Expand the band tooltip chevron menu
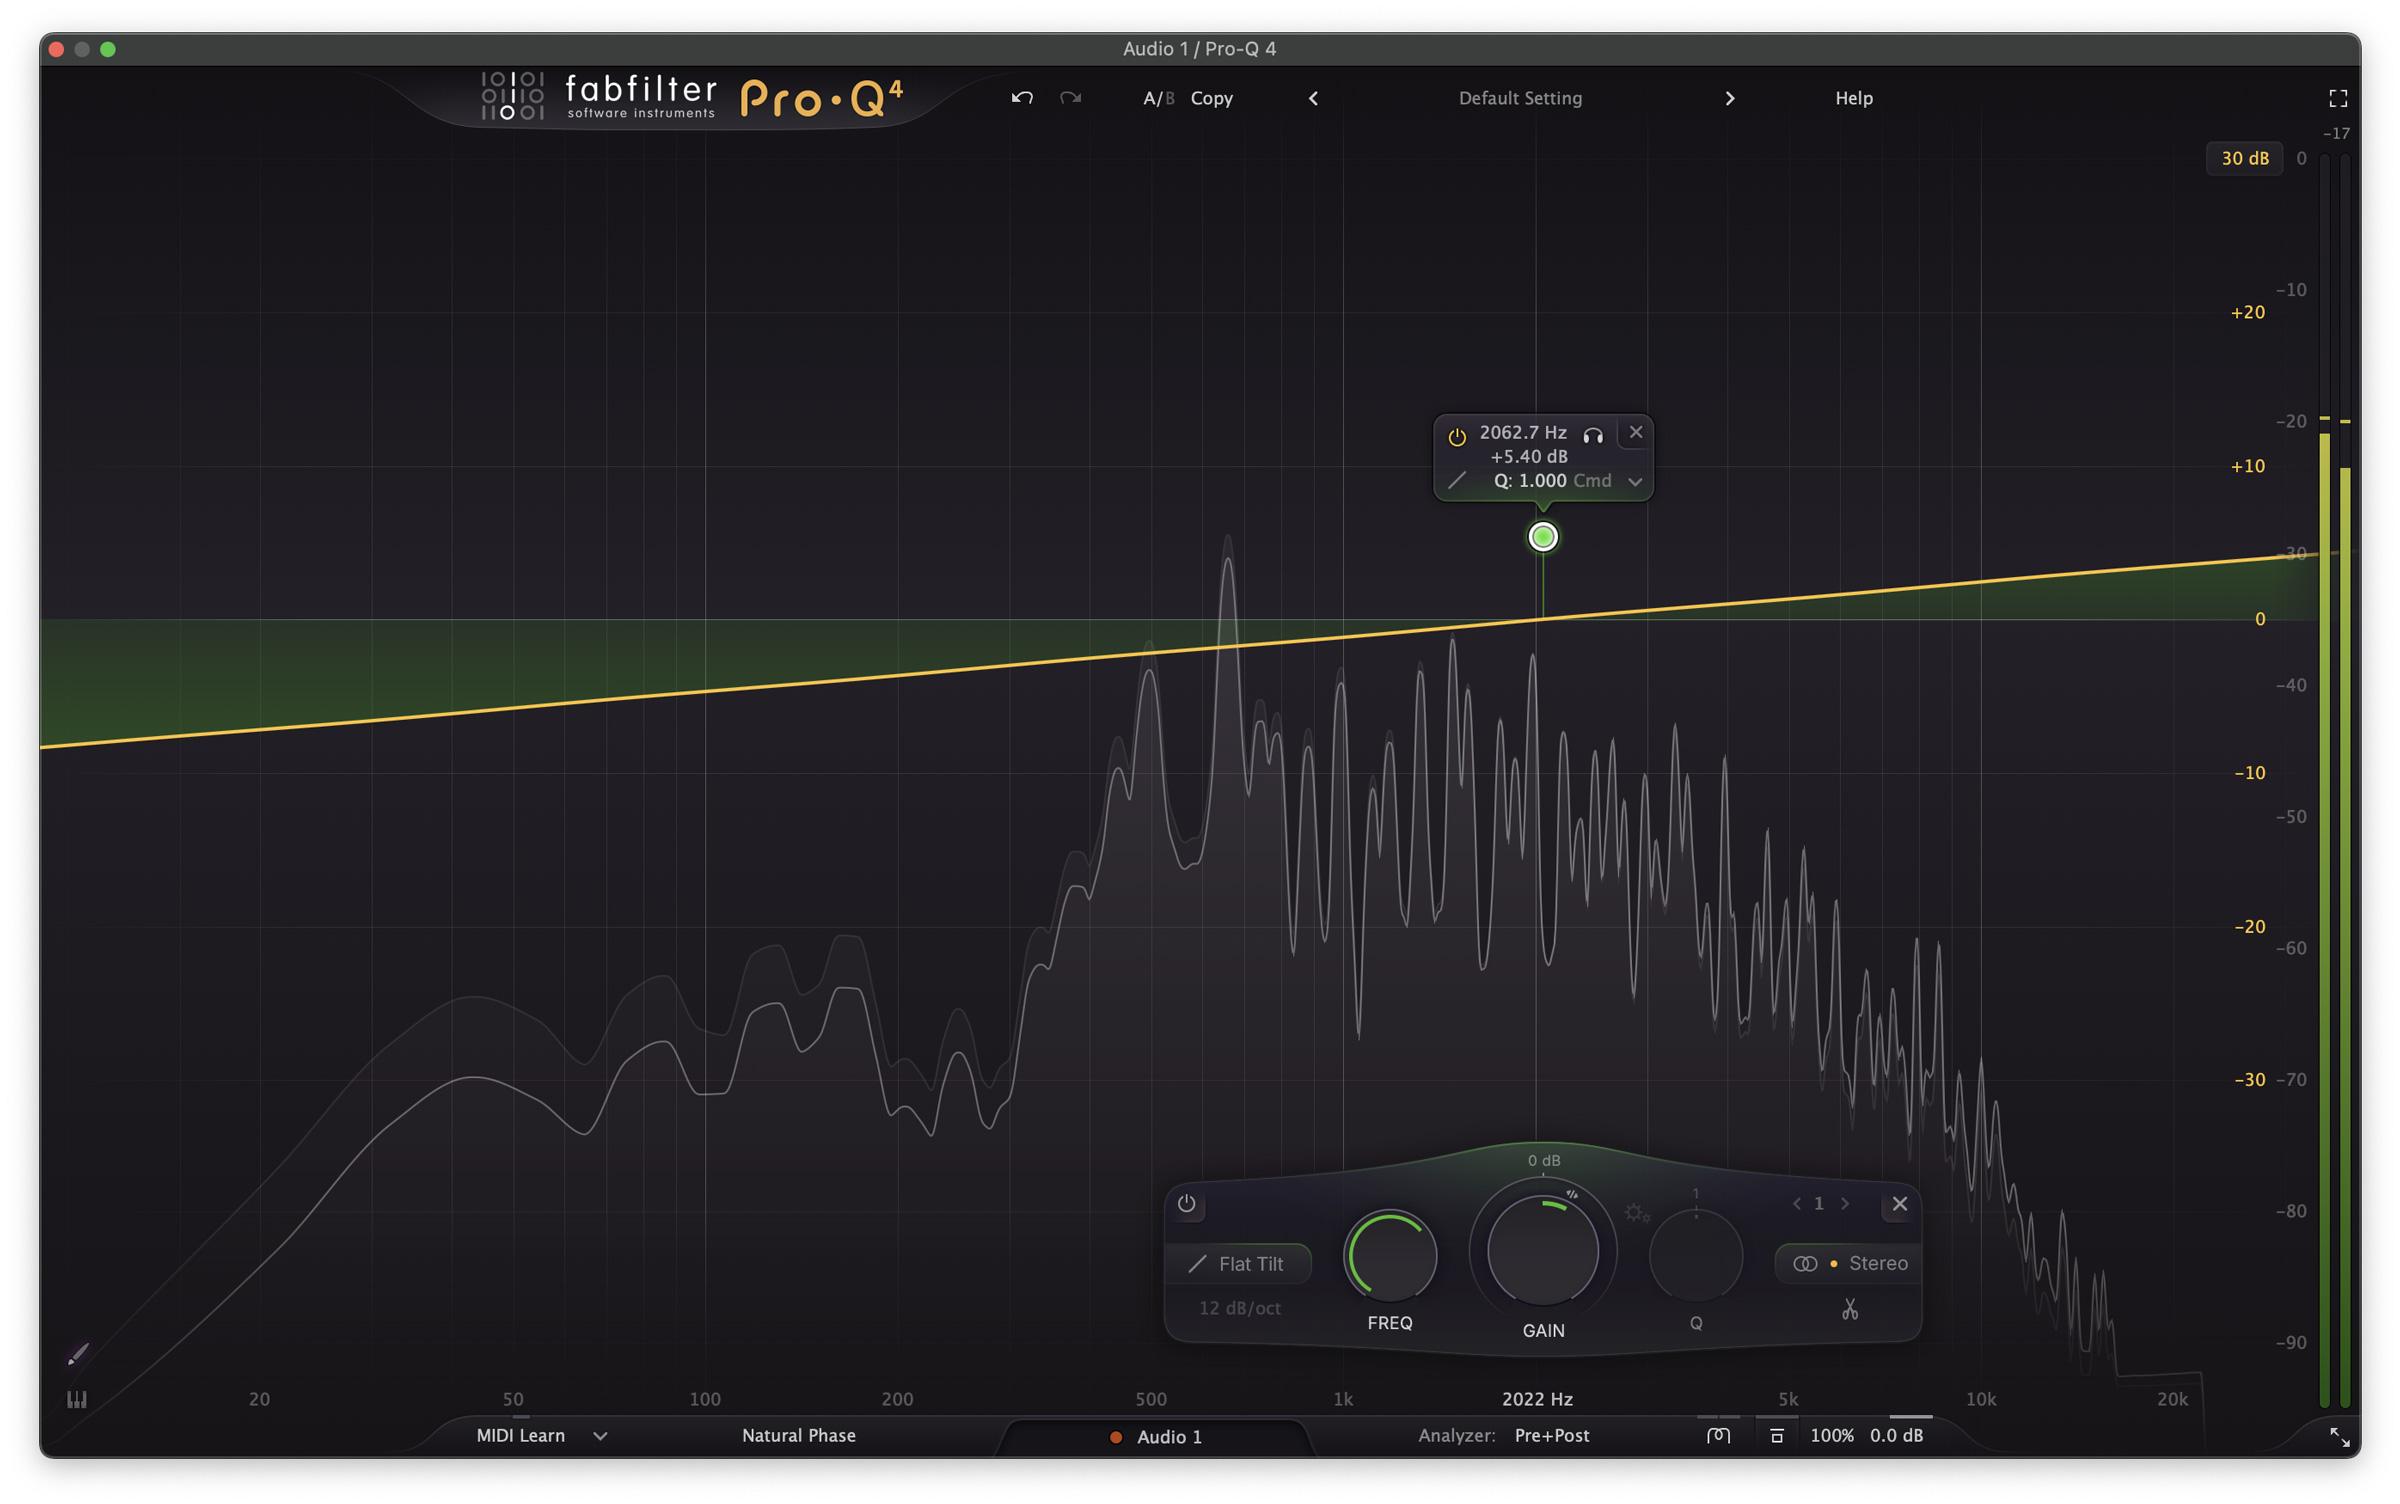The height and width of the screenshot is (1504, 2400). click(1635, 482)
